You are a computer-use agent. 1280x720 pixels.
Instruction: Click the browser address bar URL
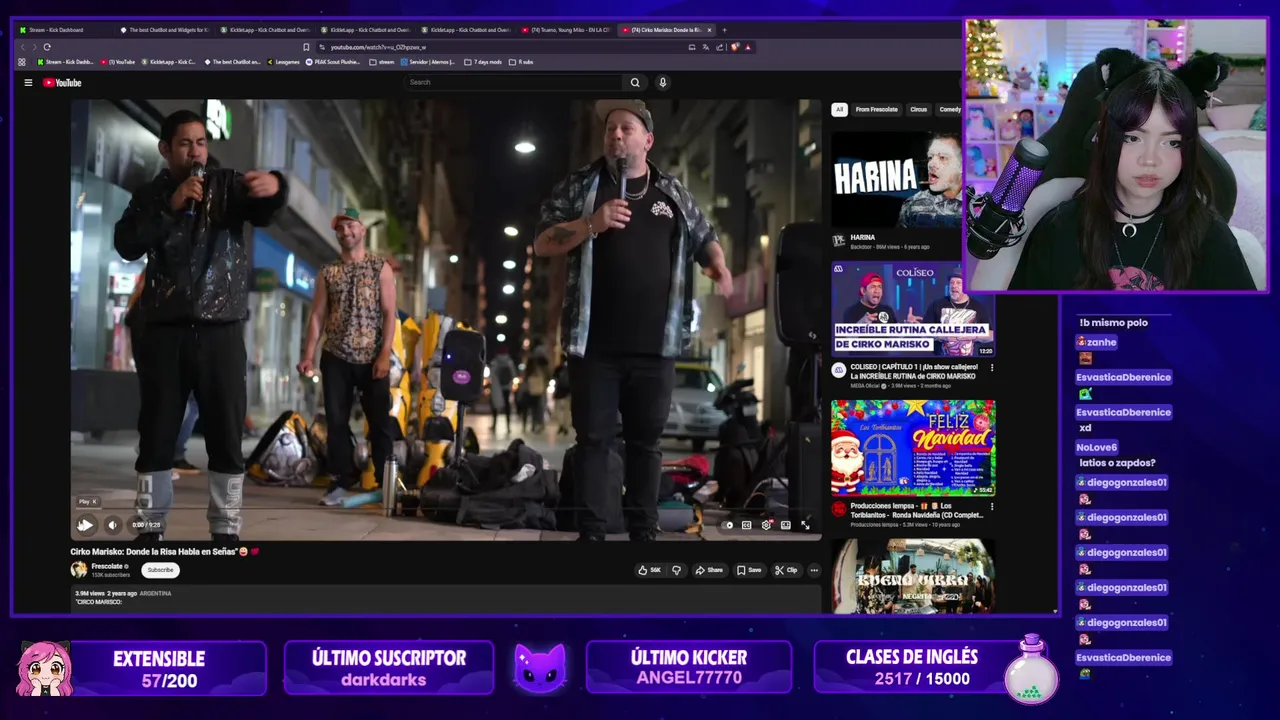click(378, 47)
